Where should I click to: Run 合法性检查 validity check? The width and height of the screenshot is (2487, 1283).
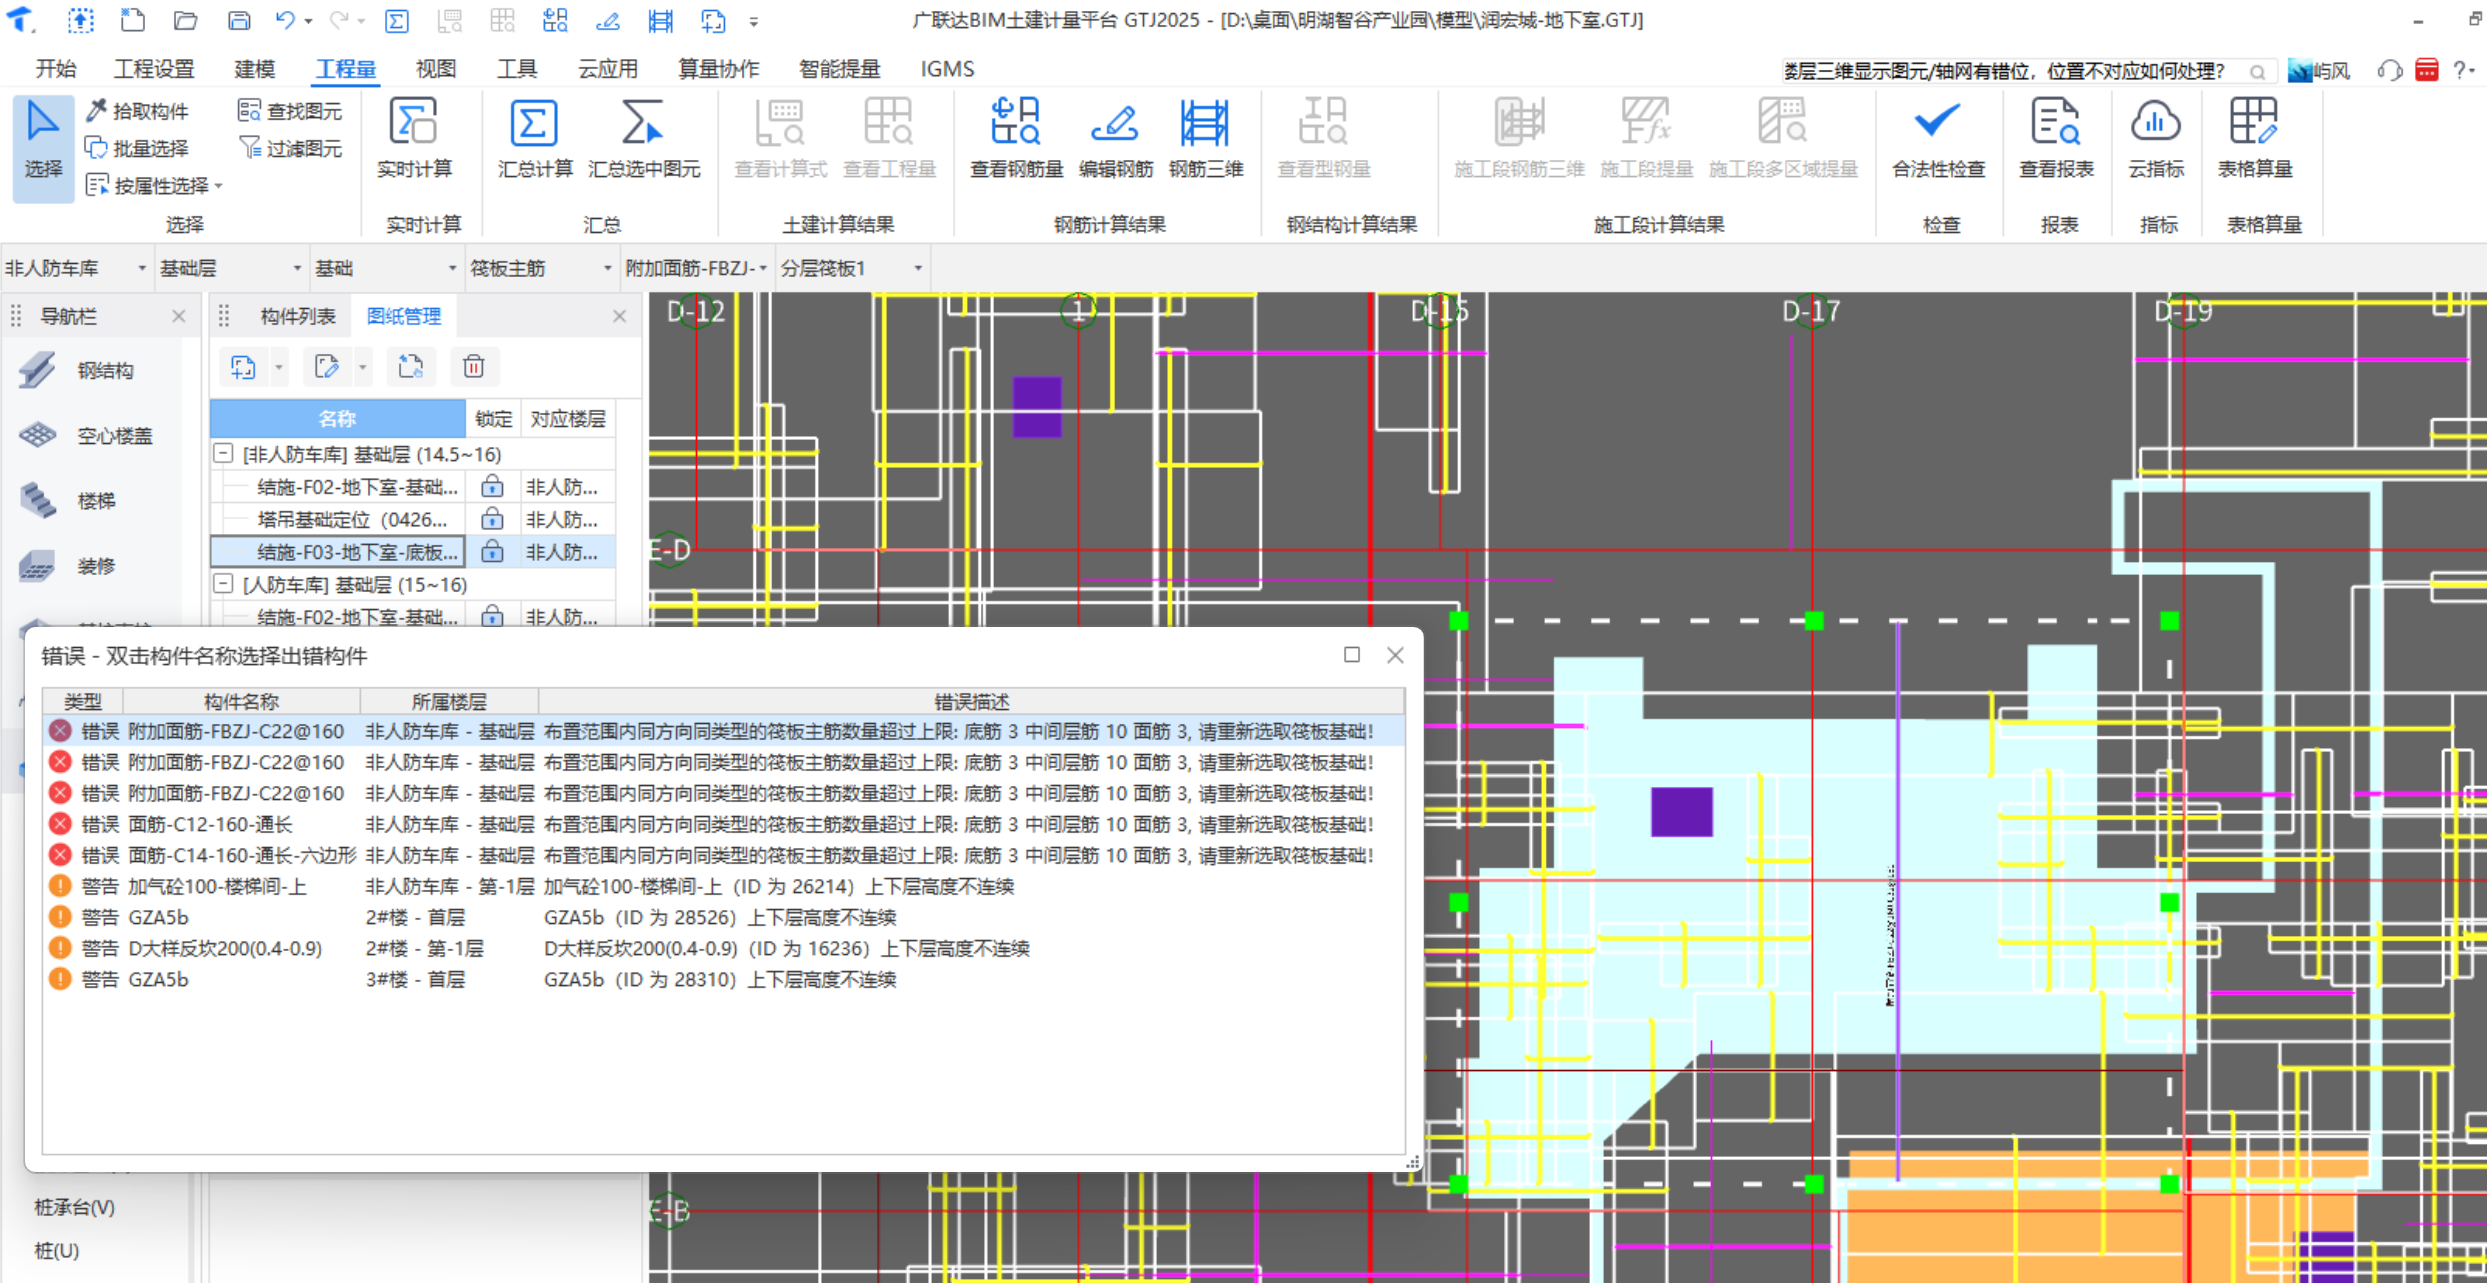tap(1938, 140)
